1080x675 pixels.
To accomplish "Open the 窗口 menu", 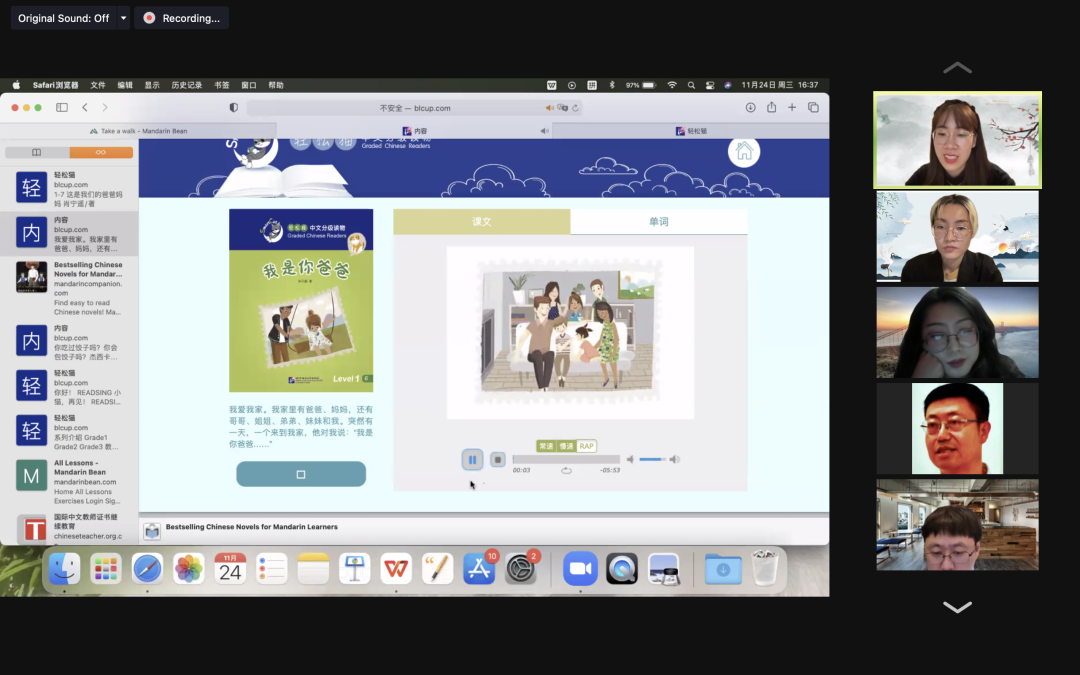I will point(249,85).
